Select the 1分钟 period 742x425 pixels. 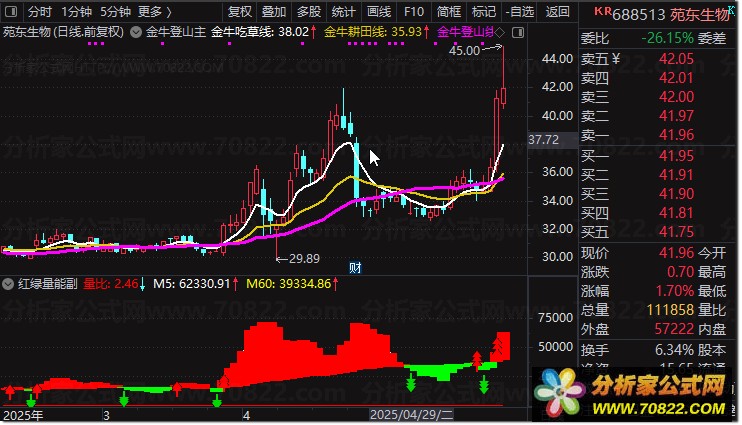[76, 11]
